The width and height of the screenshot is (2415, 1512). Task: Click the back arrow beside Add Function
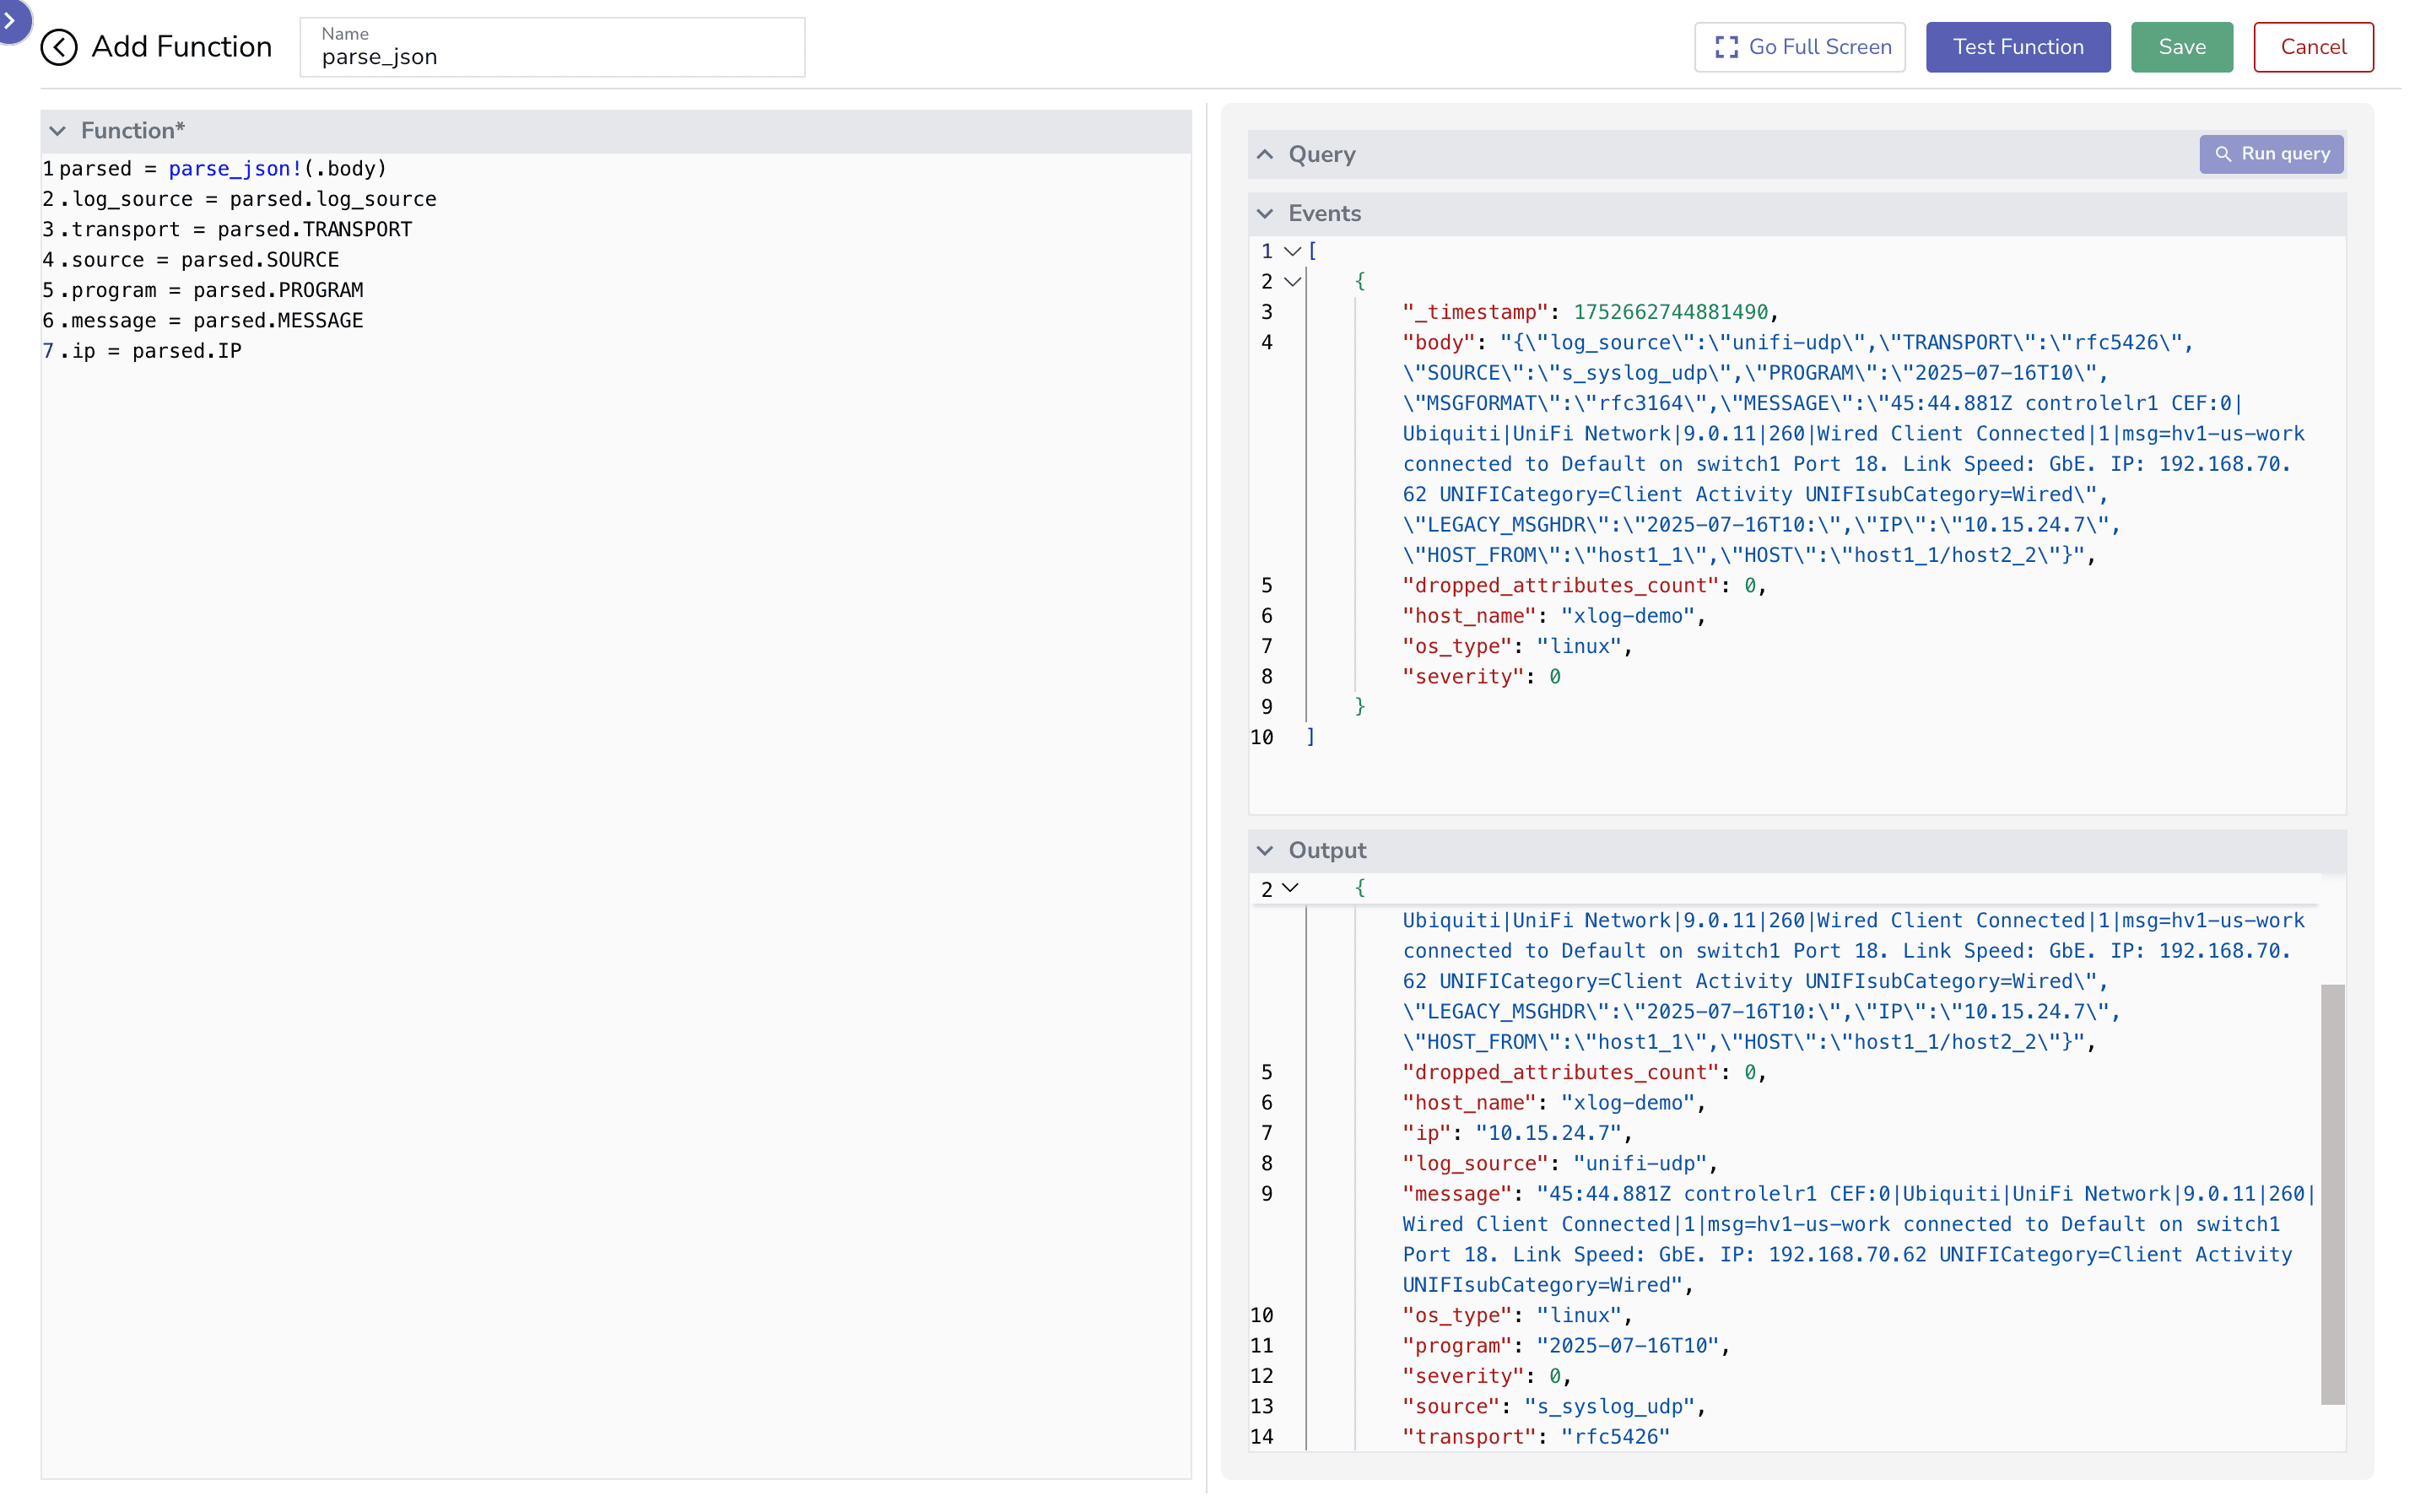point(59,47)
